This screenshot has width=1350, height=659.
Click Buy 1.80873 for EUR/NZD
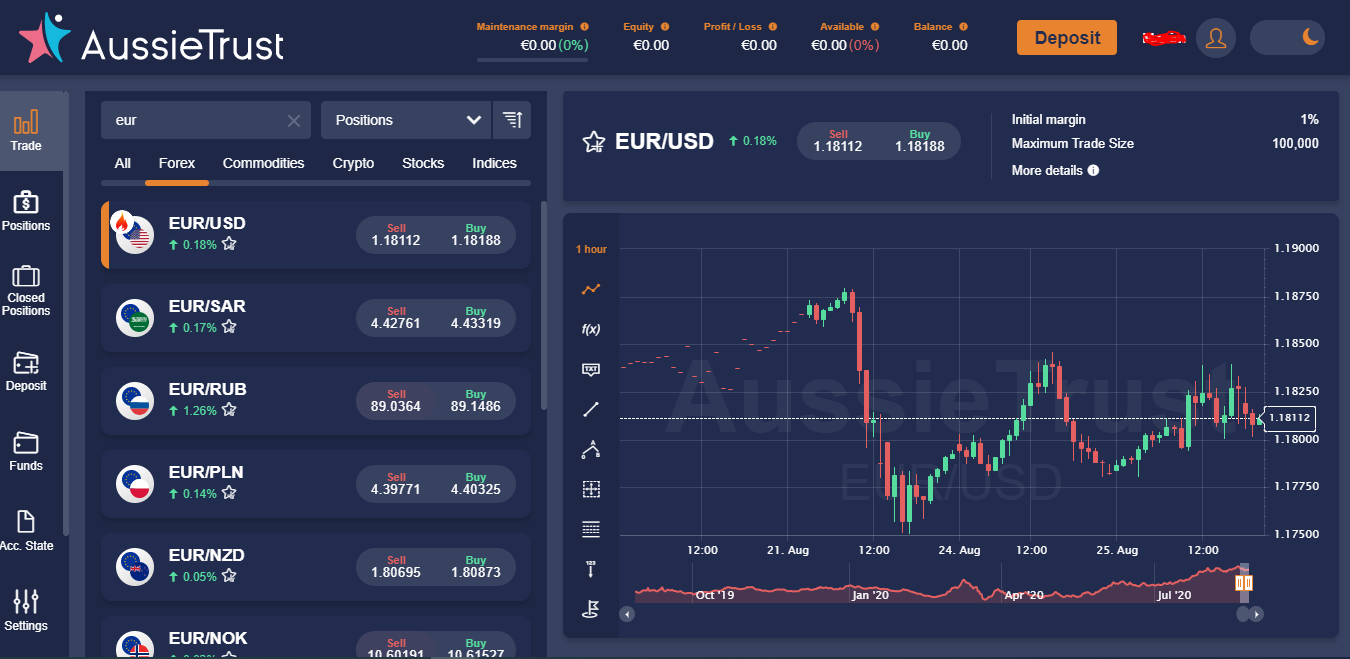pyautogui.click(x=476, y=567)
